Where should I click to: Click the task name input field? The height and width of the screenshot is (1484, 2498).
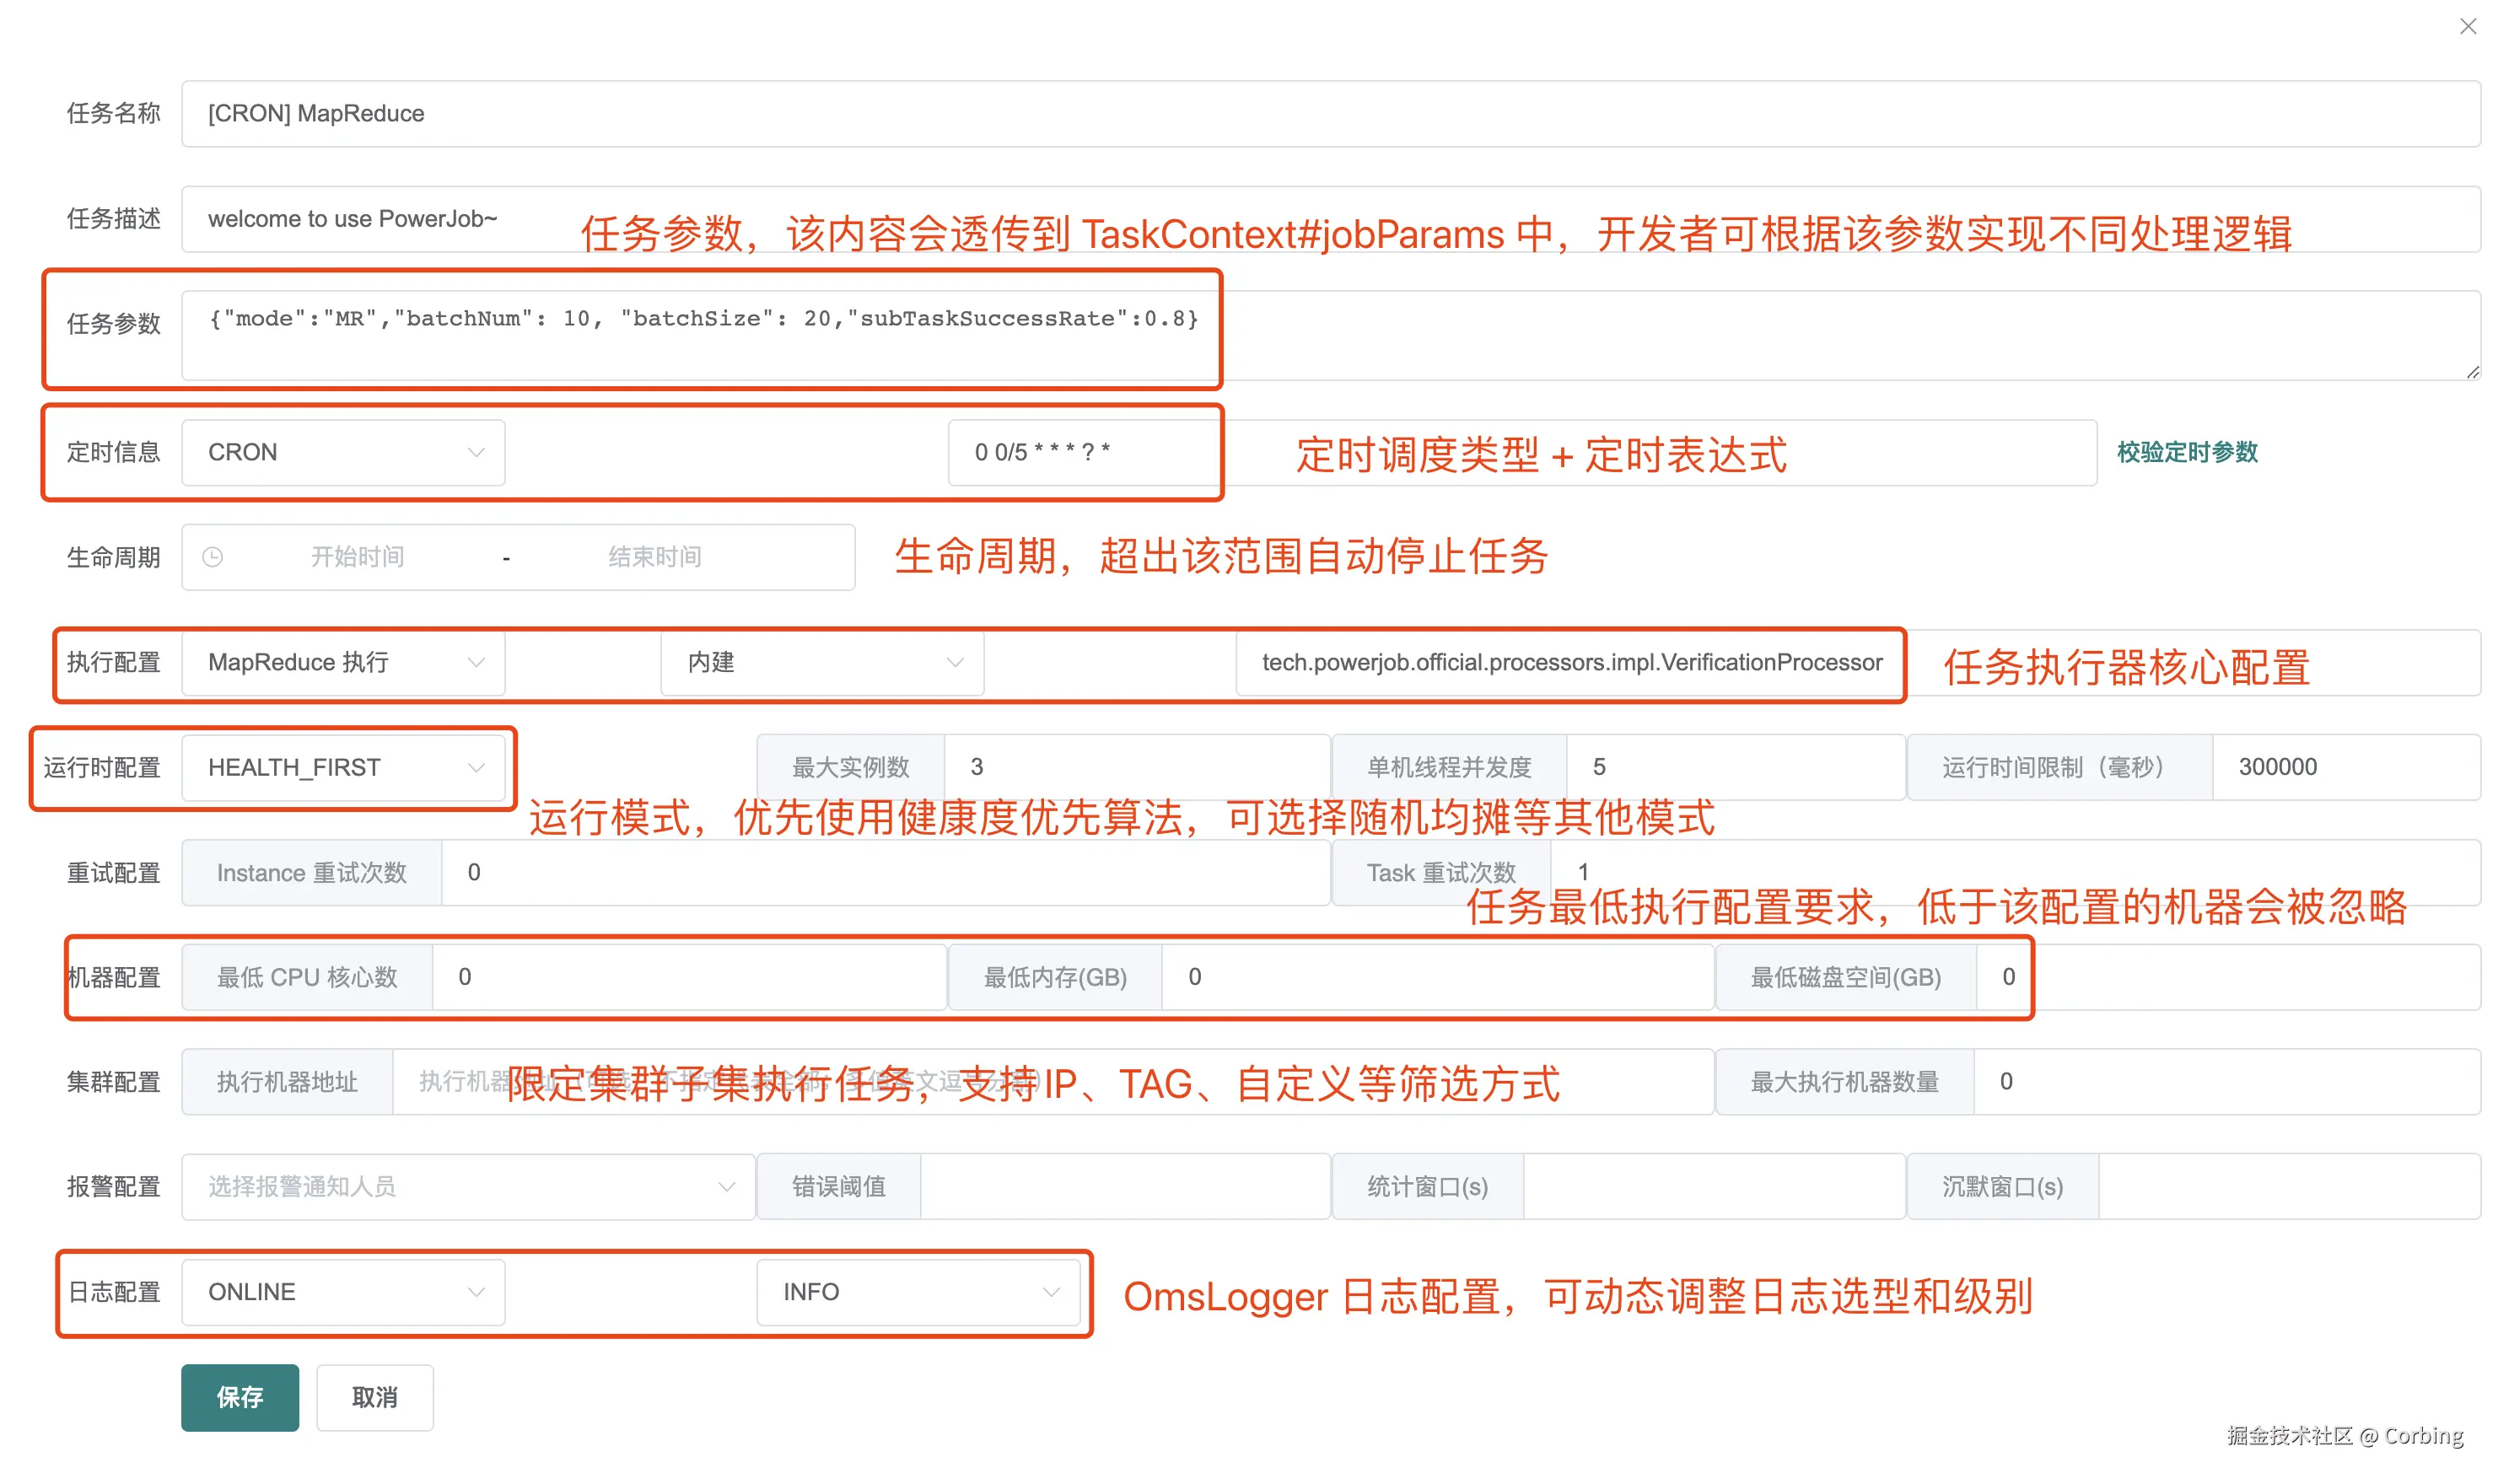pos(1330,114)
